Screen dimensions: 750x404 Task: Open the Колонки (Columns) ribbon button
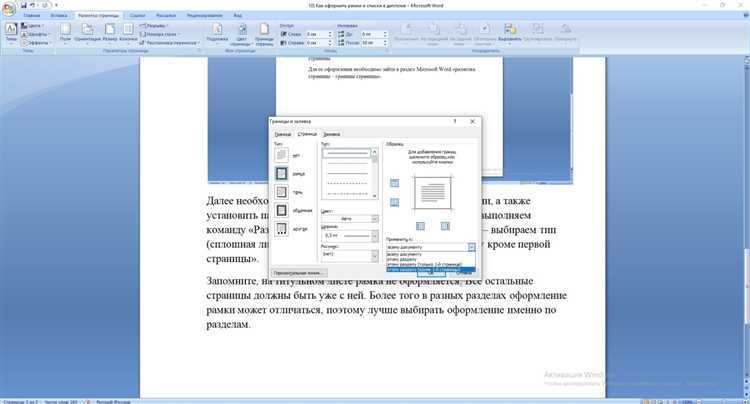pos(128,33)
